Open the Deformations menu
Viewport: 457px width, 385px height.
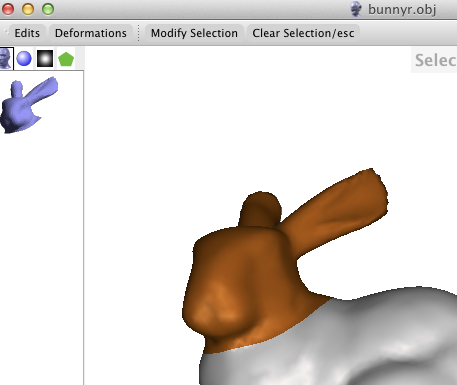click(x=91, y=33)
